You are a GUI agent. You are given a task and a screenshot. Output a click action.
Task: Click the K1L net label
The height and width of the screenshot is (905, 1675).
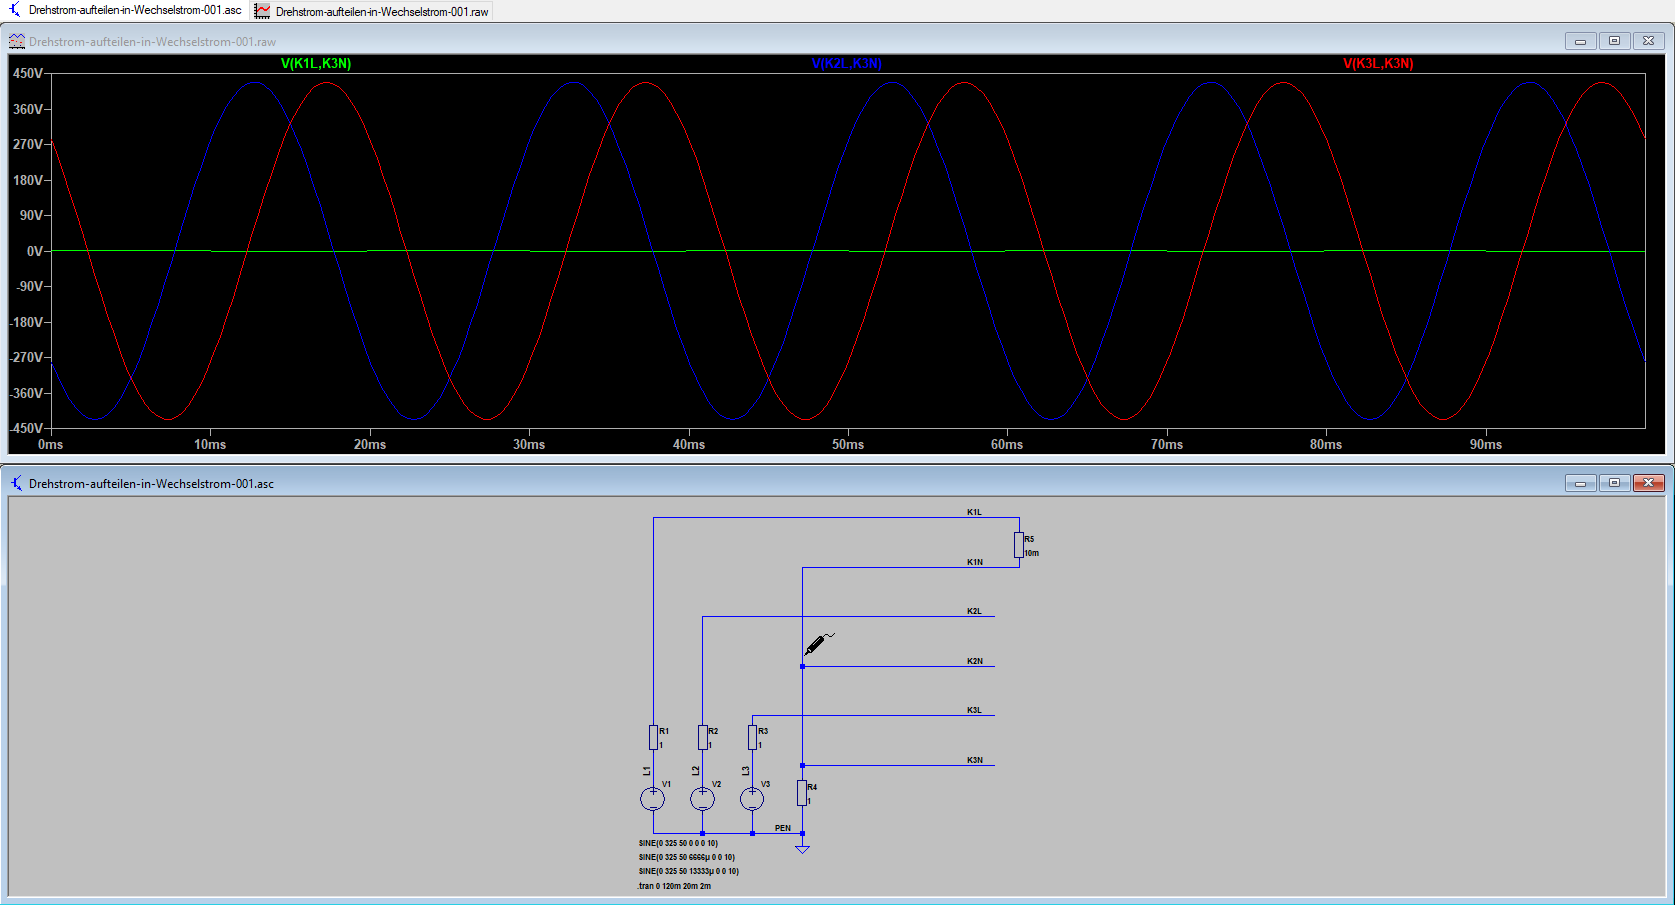click(x=974, y=512)
